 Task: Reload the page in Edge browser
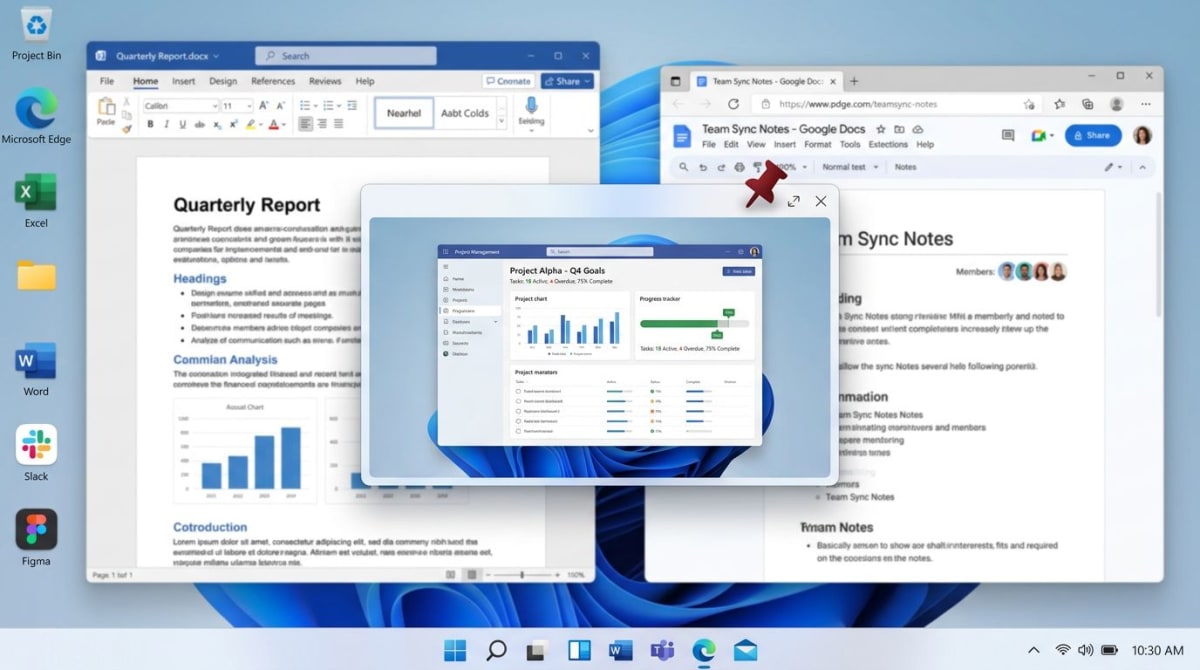733,104
